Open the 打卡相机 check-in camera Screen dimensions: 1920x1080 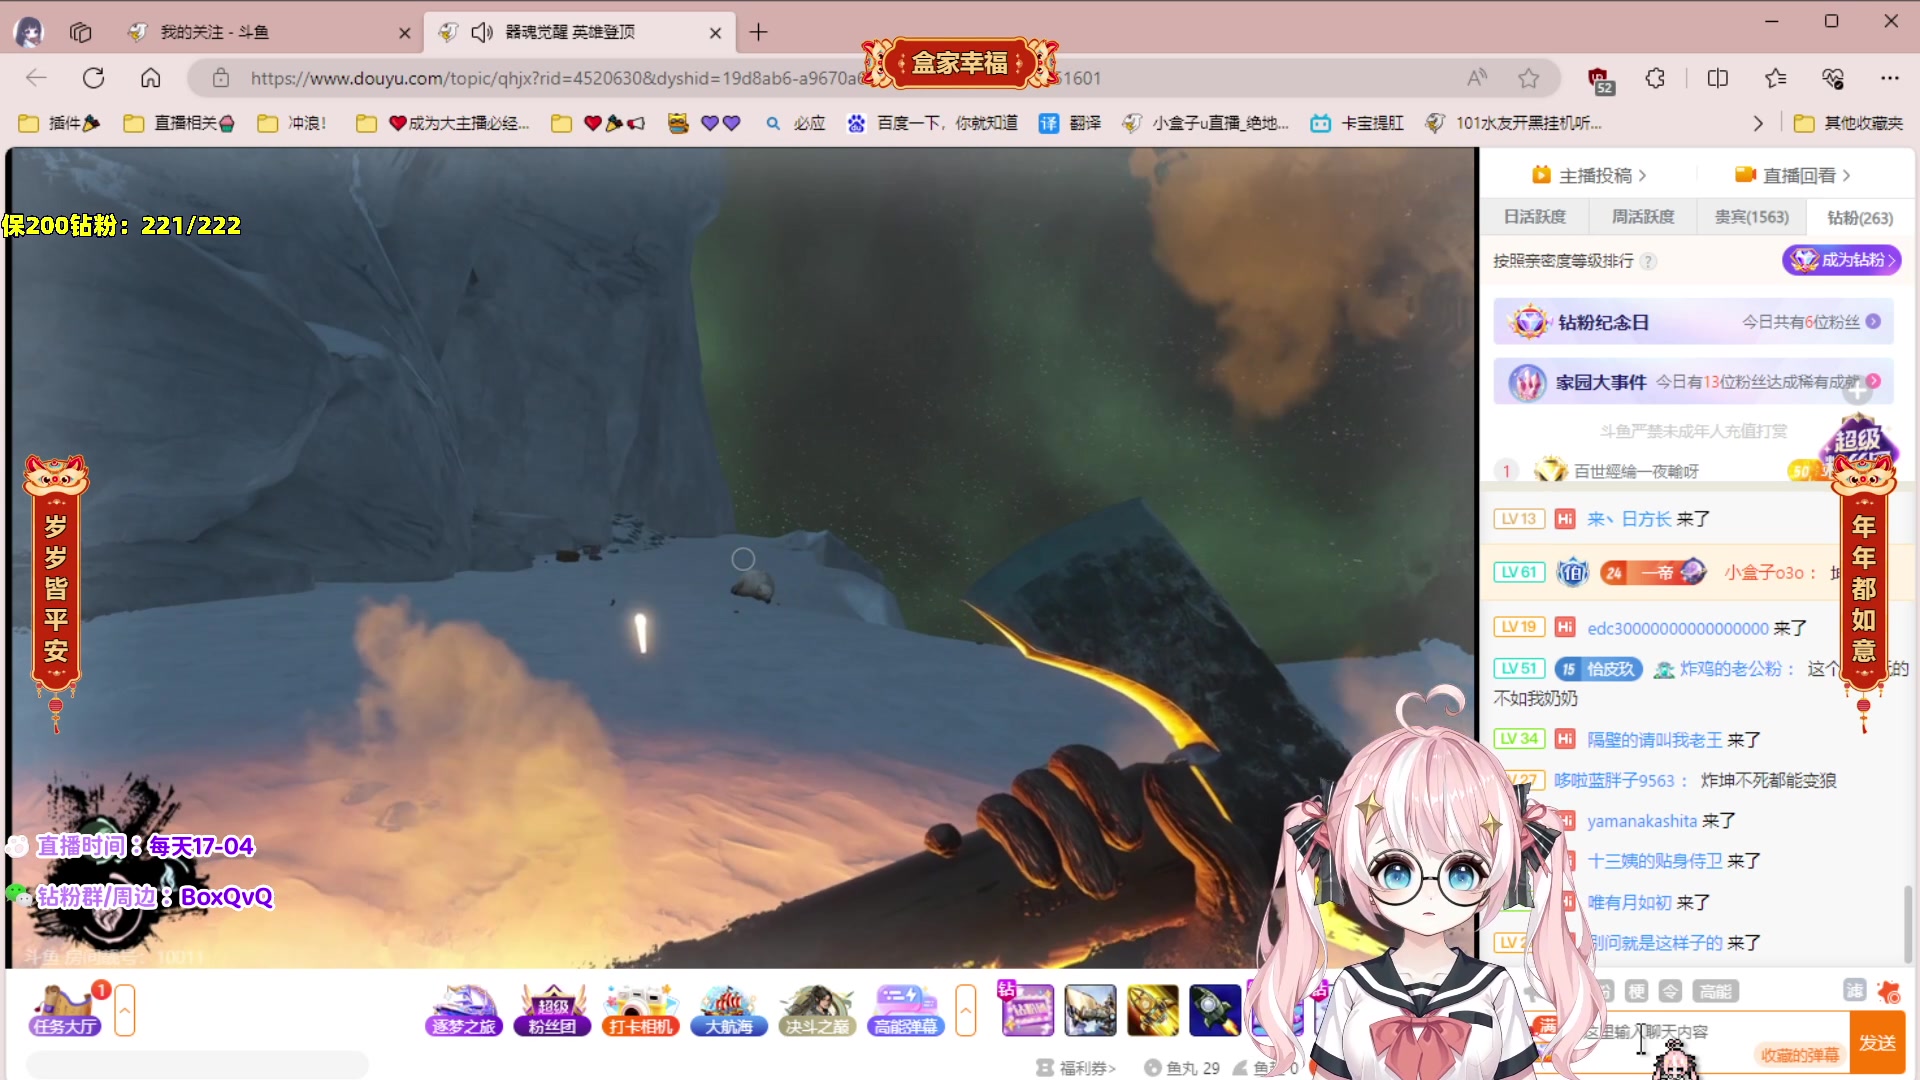639,1010
